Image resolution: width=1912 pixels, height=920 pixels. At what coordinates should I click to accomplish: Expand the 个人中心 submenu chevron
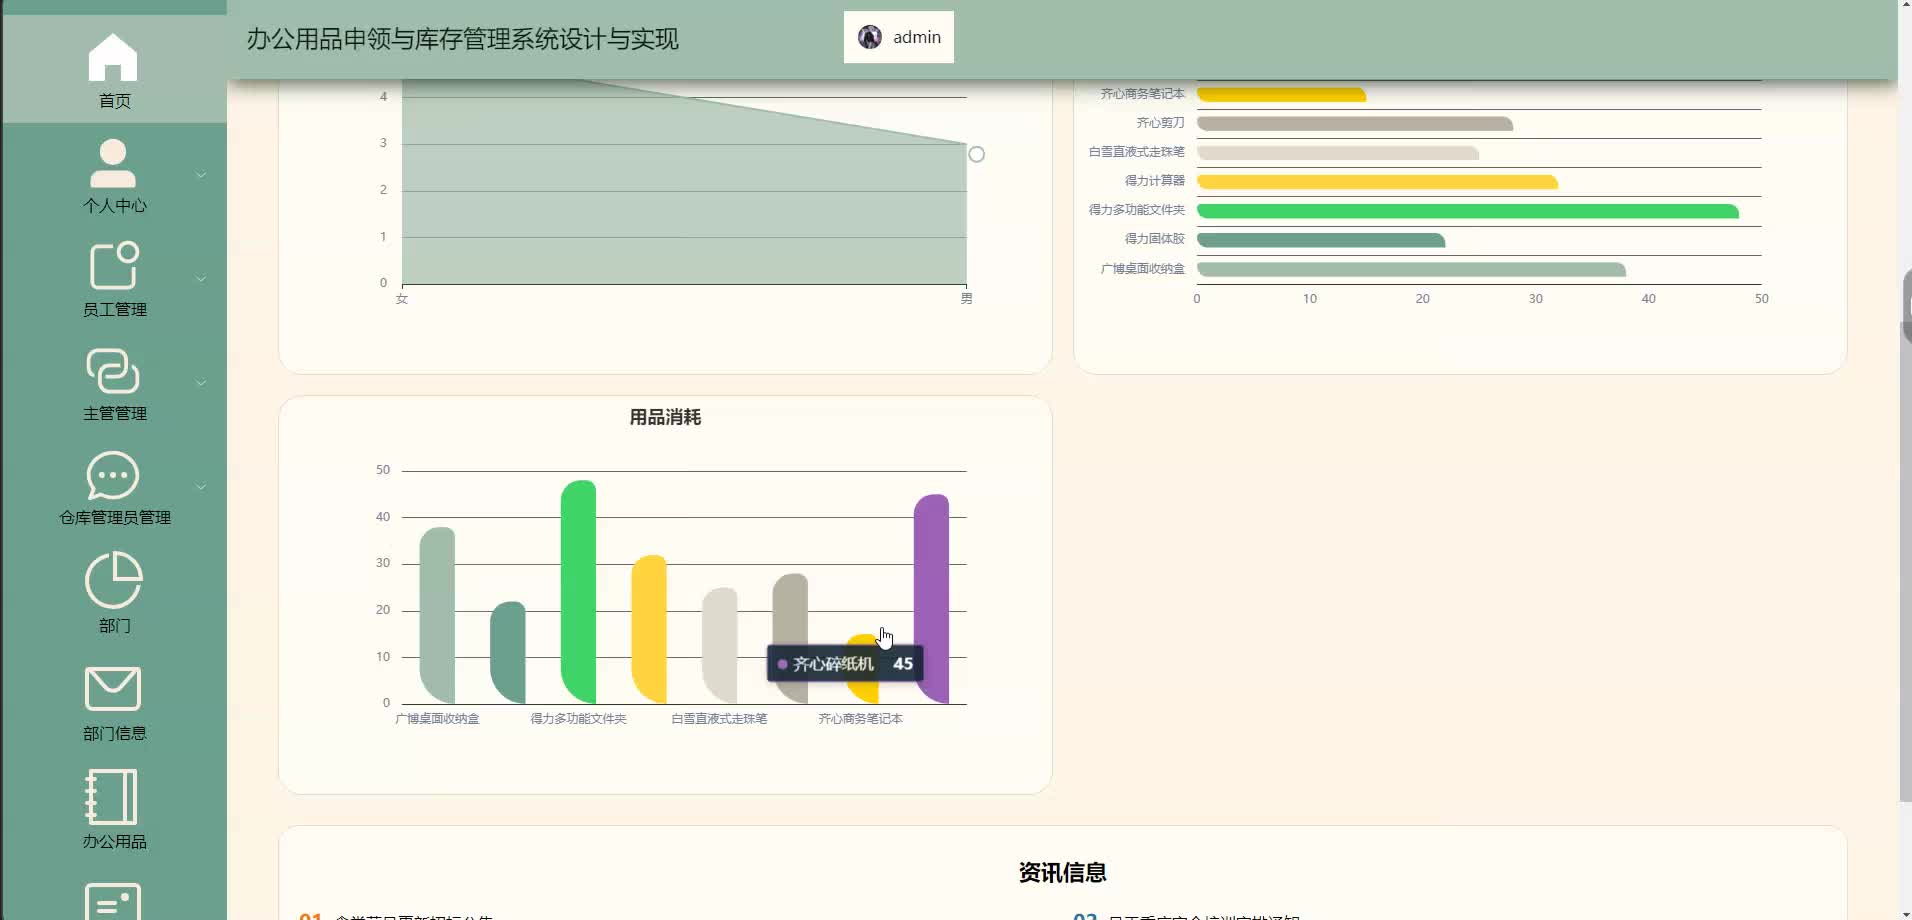(201, 175)
